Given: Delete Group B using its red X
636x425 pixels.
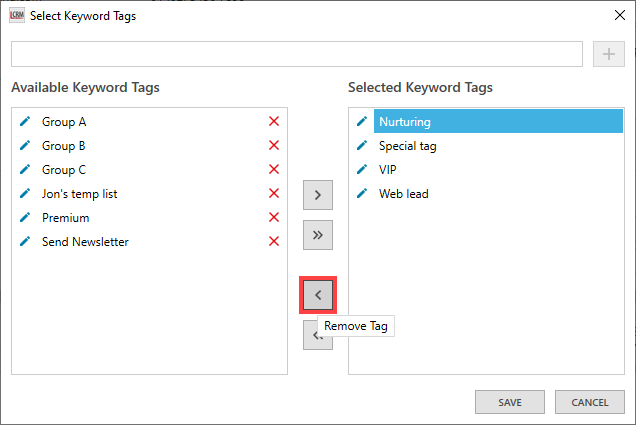Looking at the screenshot, I should click(x=274, y=146).
